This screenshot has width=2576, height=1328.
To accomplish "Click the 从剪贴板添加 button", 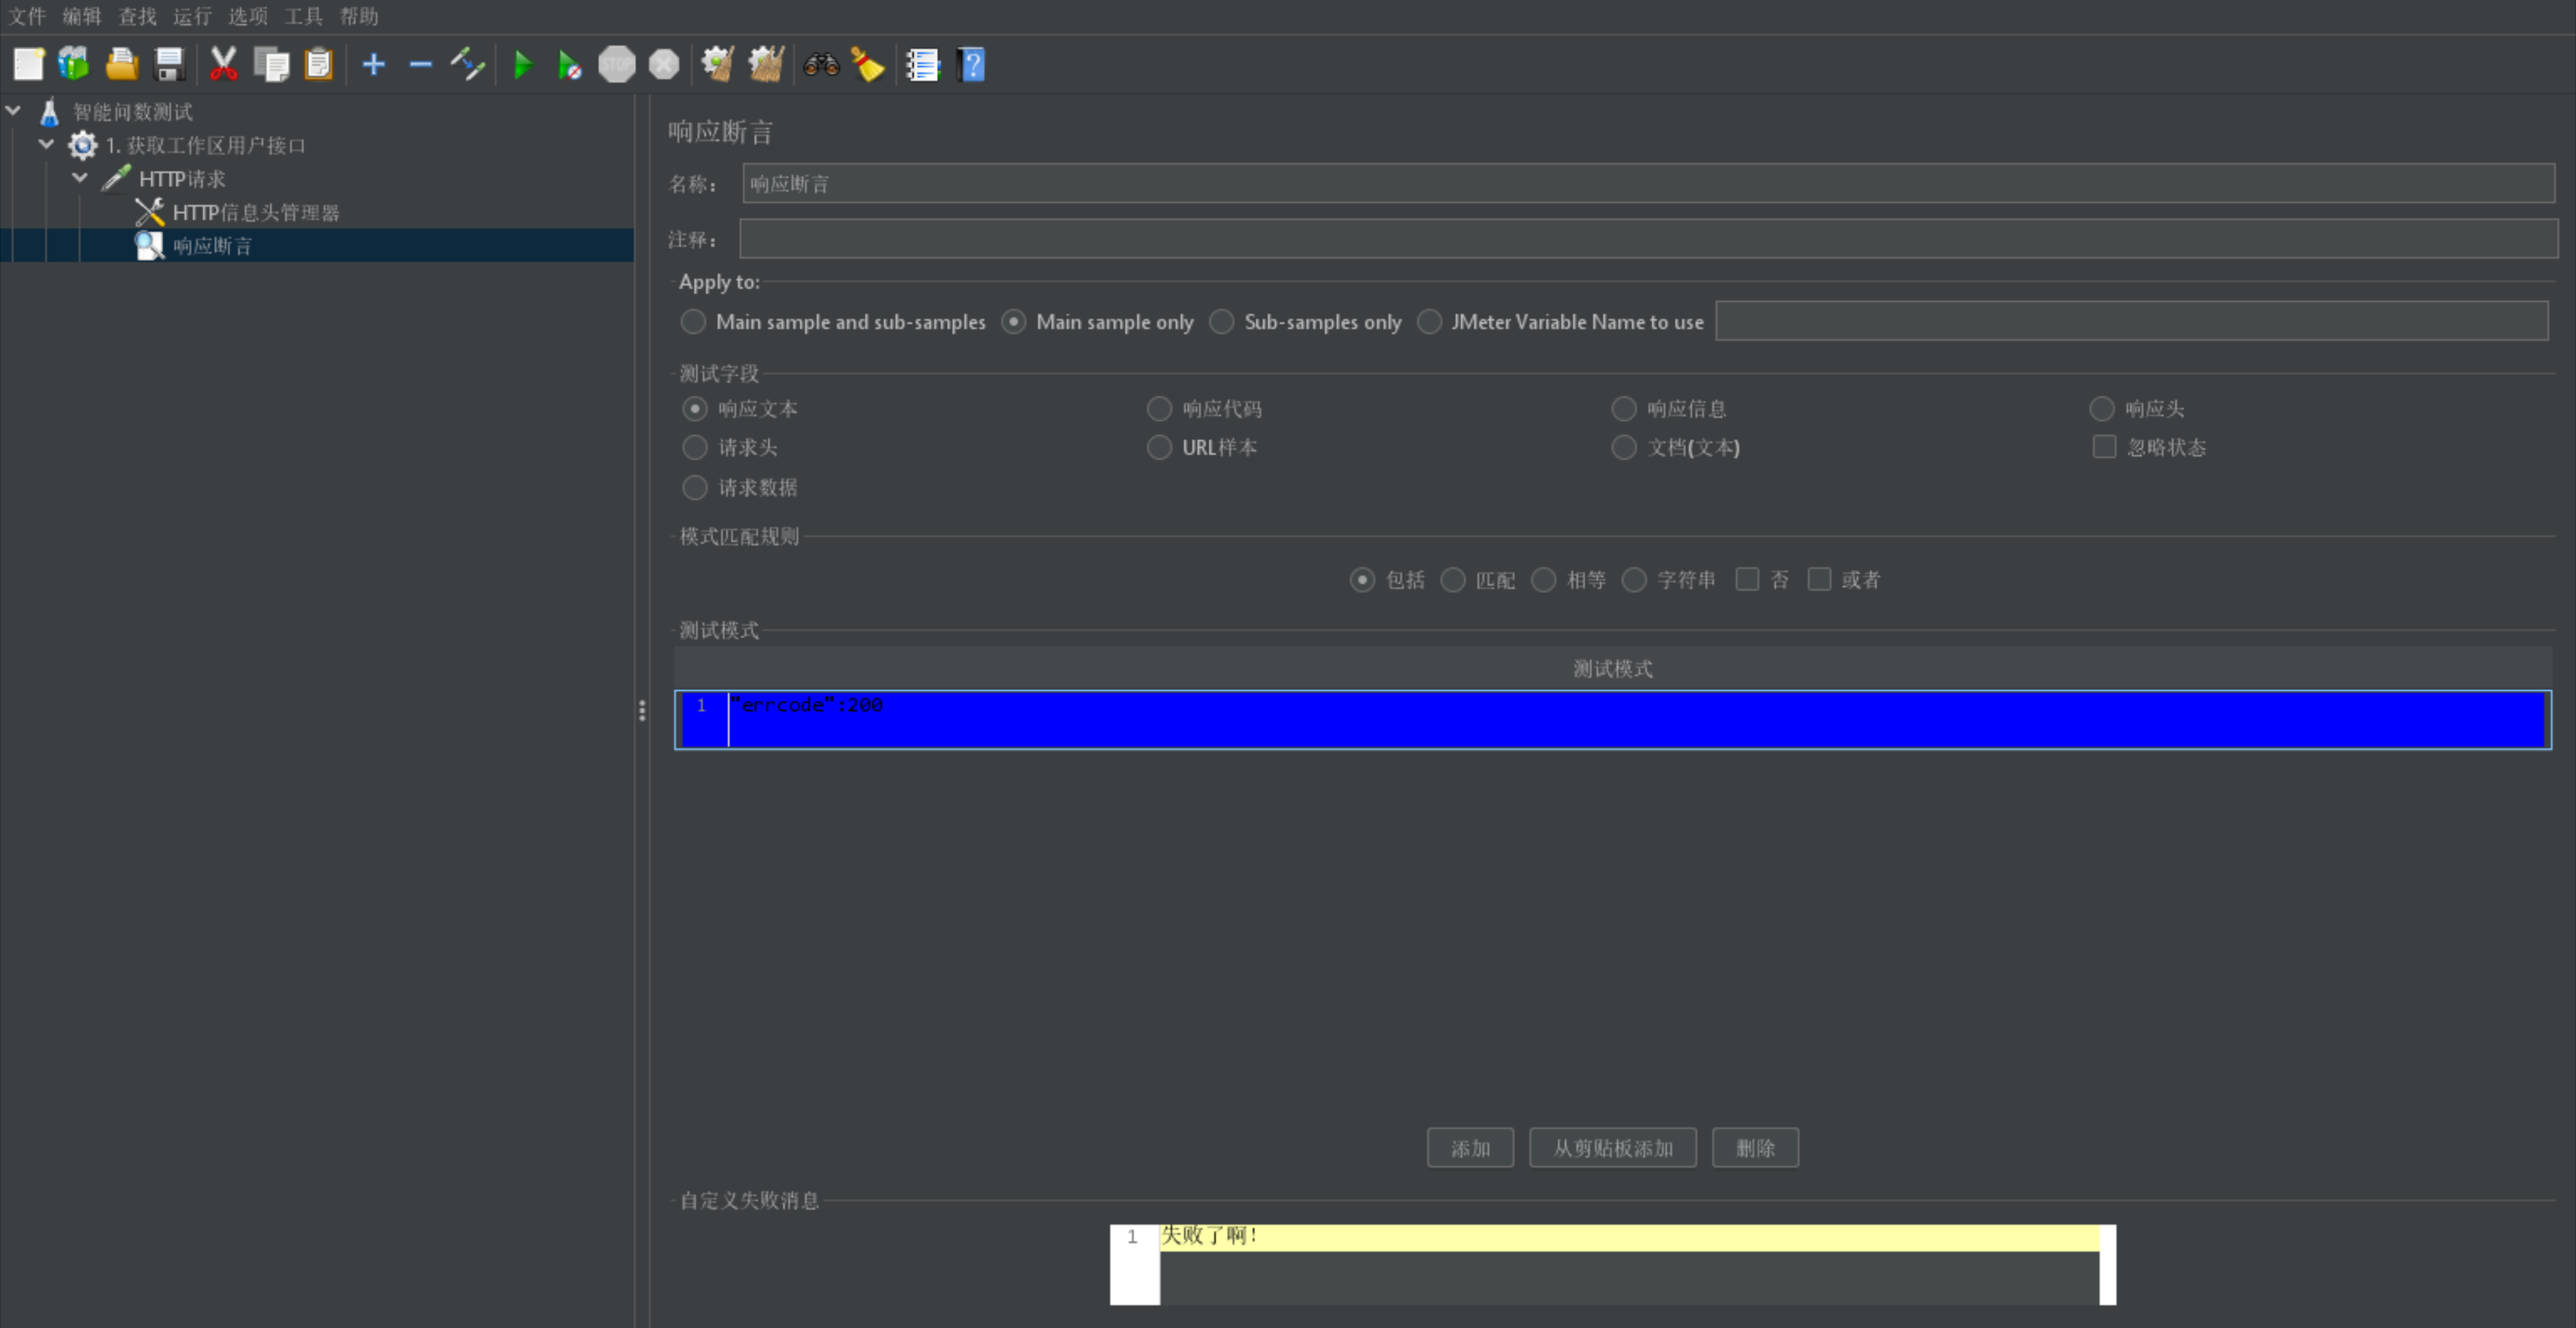I will (x=1613, y=1148).
